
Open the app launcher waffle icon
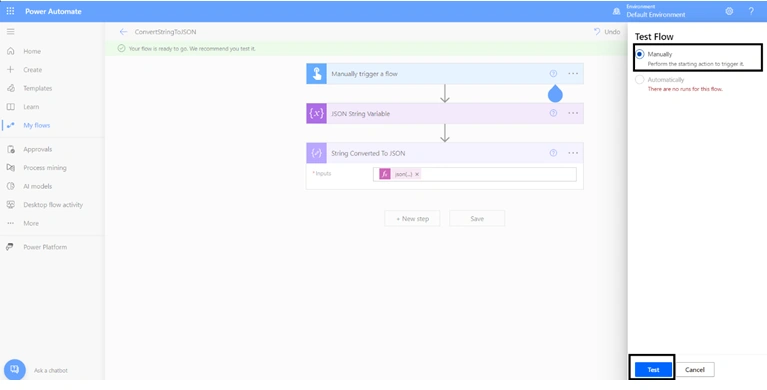point(10,11)
